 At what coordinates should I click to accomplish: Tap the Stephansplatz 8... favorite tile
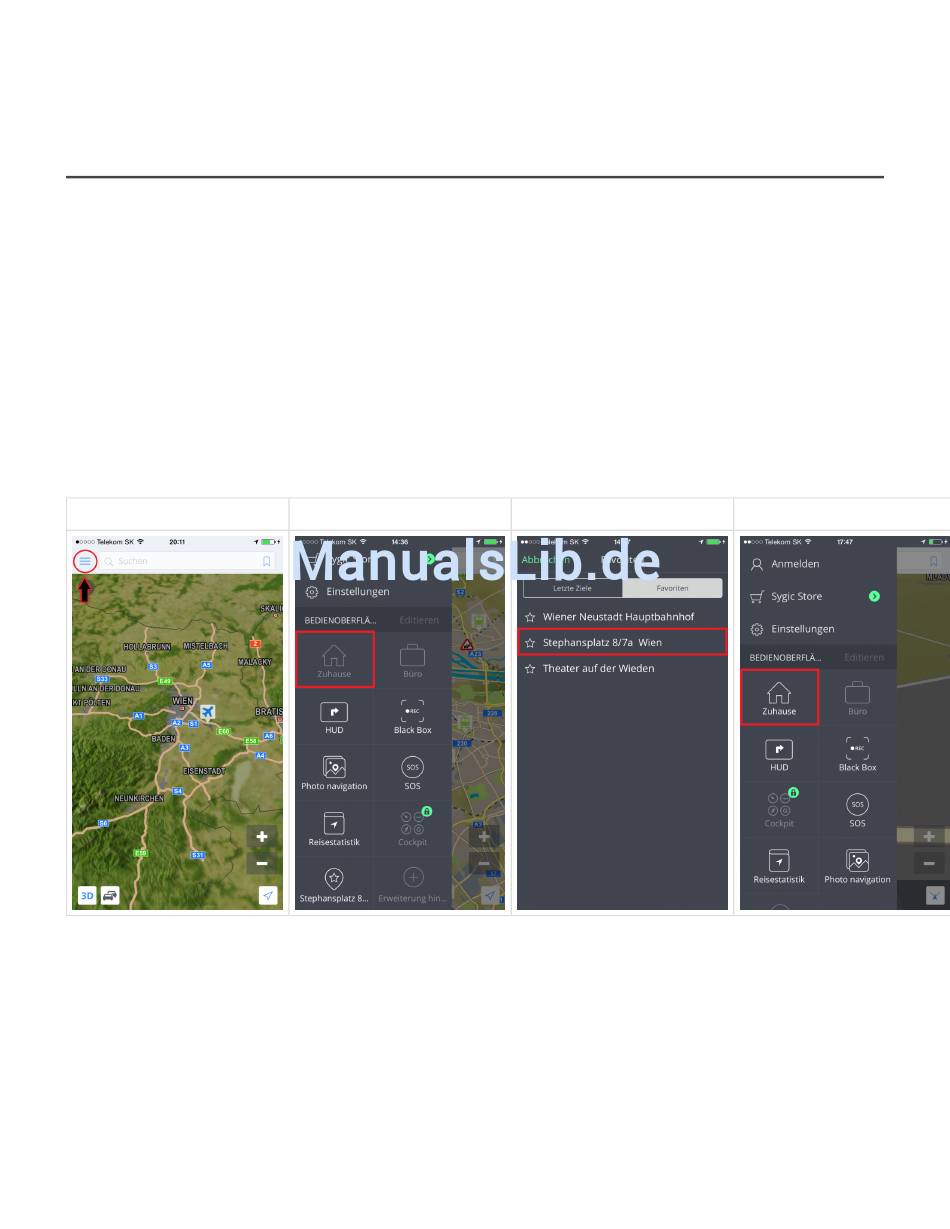pyautogui.click(x=334, y=884)
